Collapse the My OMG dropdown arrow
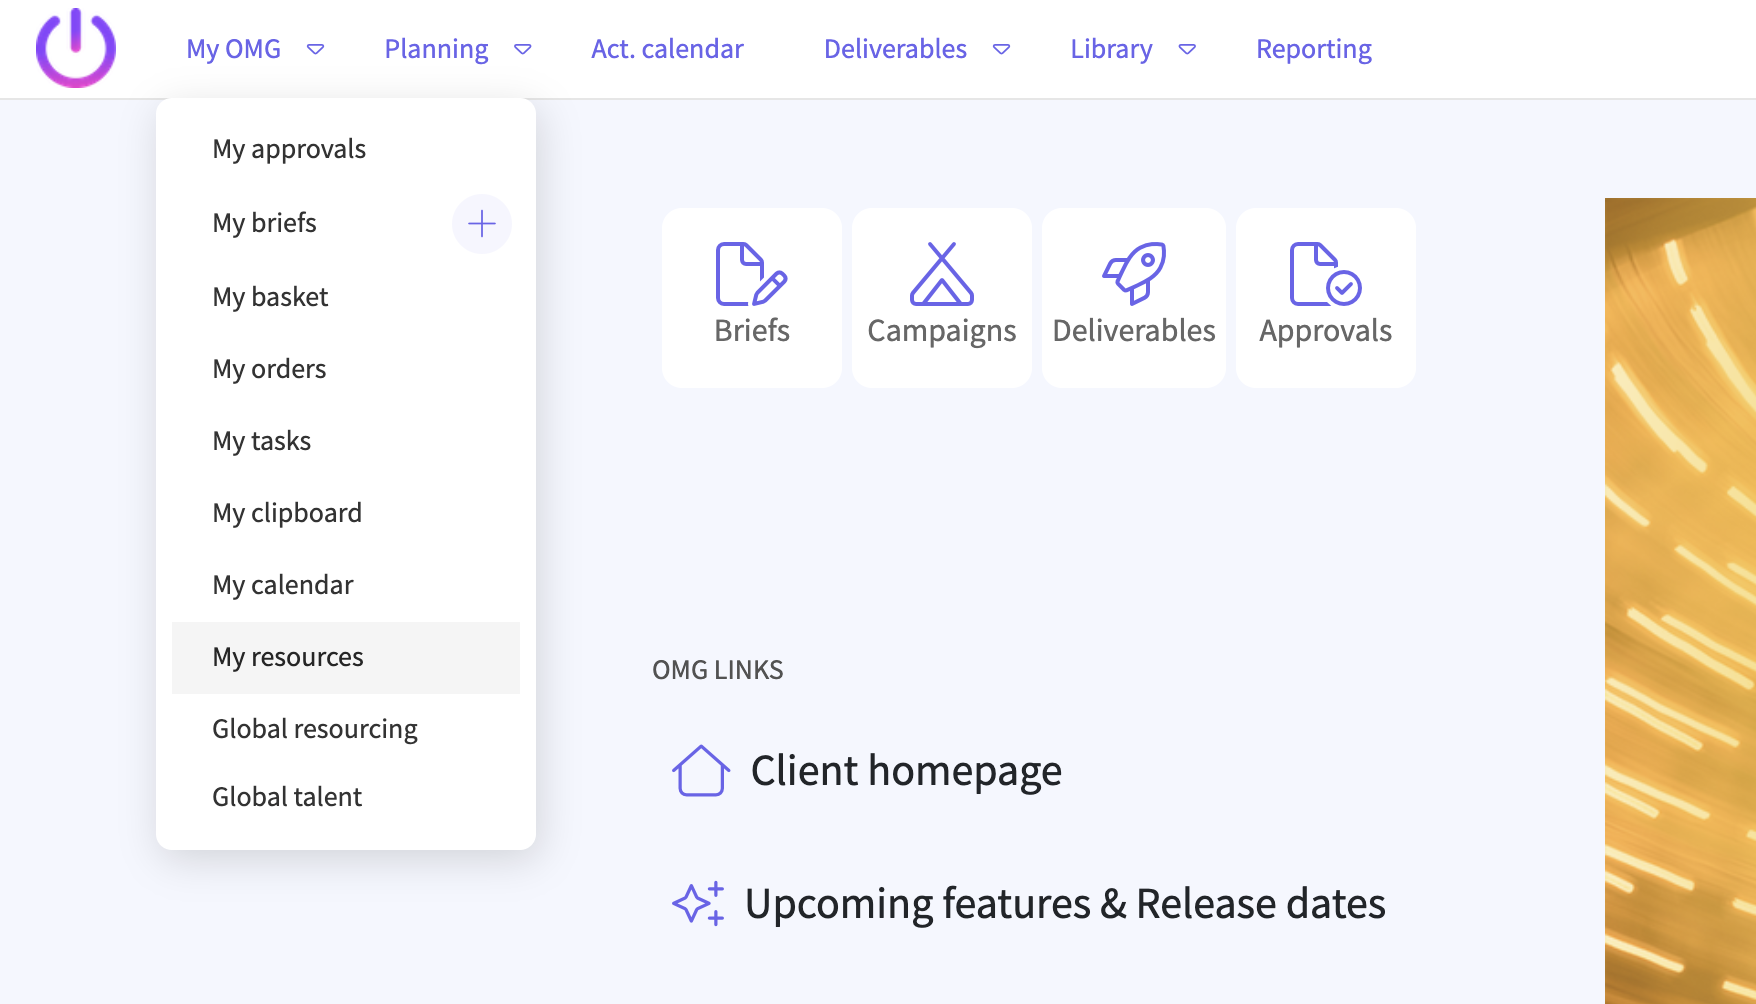The image size is (1756, 1004). (316, 49)
